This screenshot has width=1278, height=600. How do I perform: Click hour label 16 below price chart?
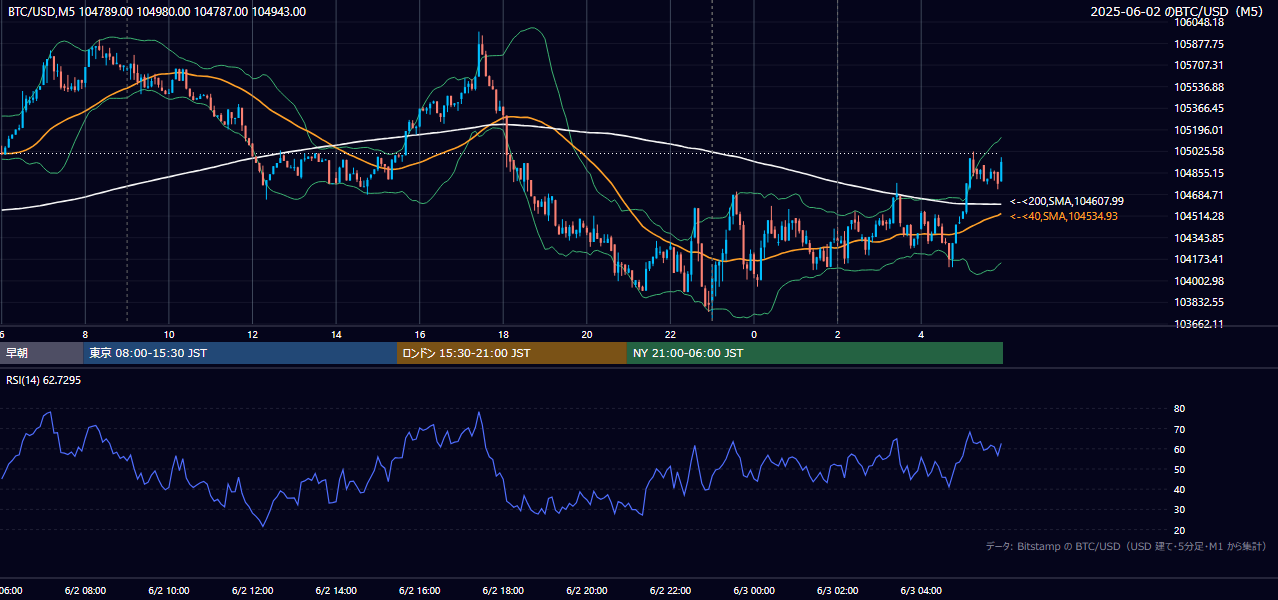coord(420,334)
